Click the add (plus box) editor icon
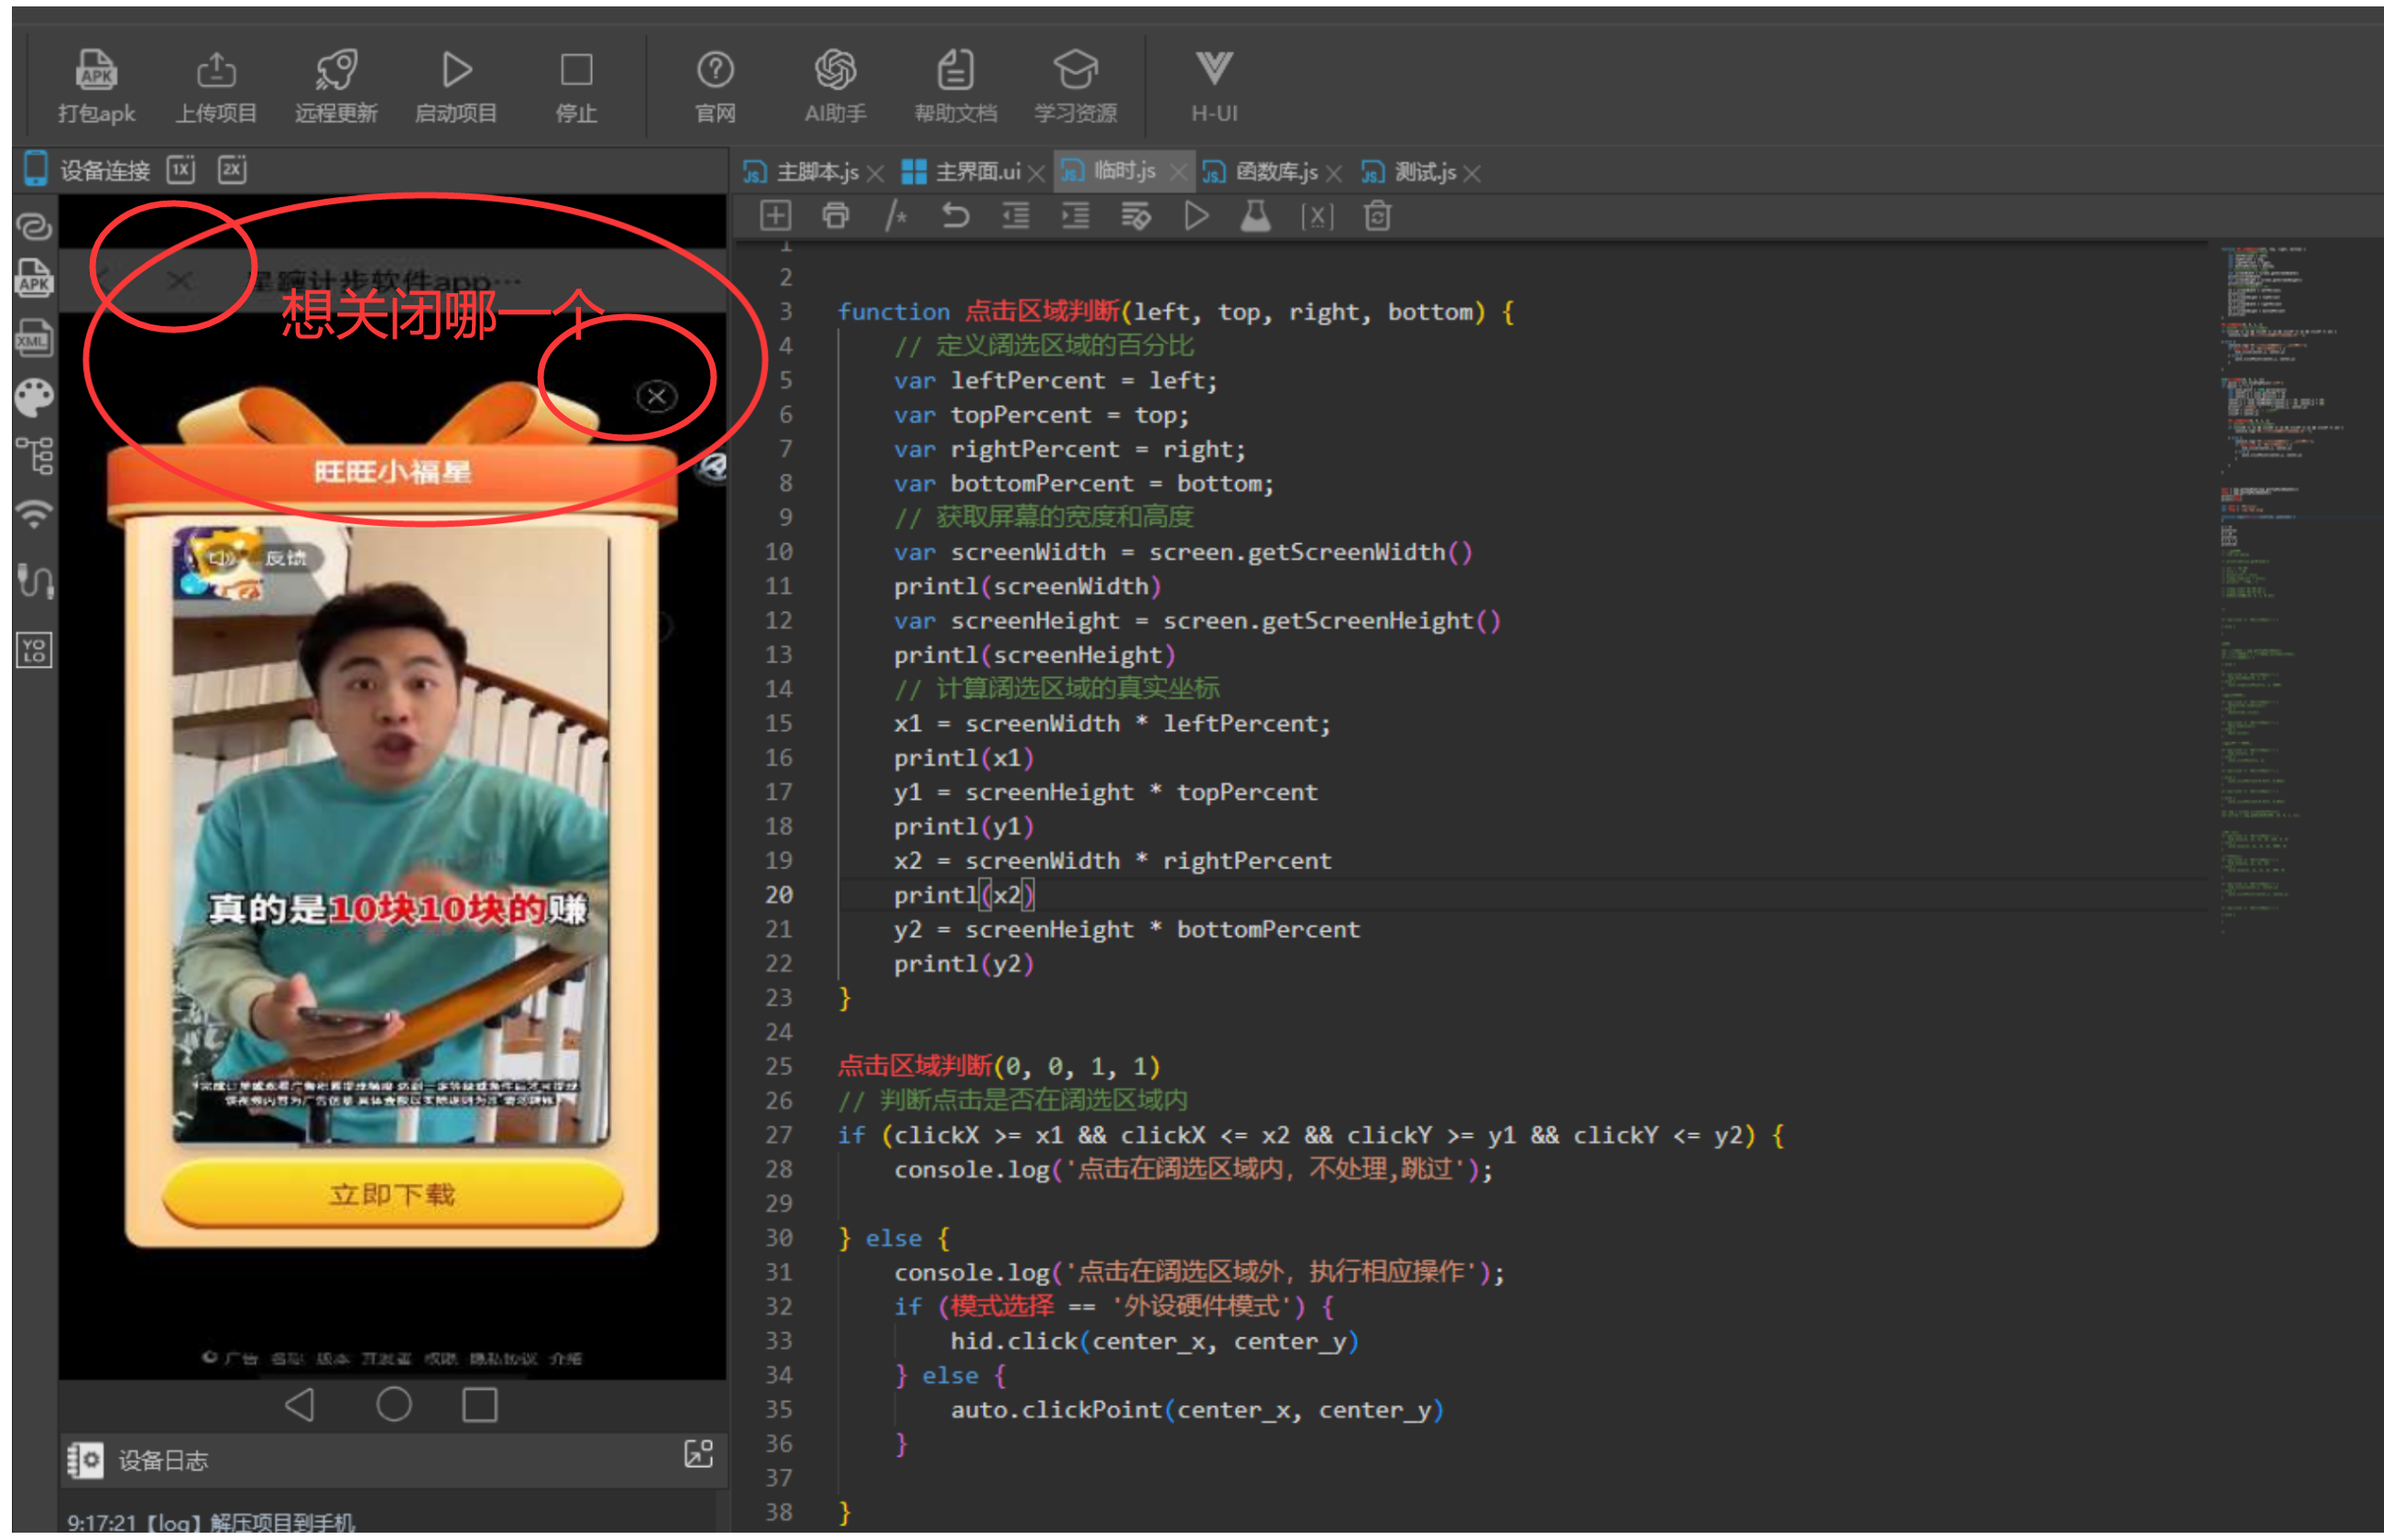The height and width of the screenshot is (1540, 2384). [776, 216]
